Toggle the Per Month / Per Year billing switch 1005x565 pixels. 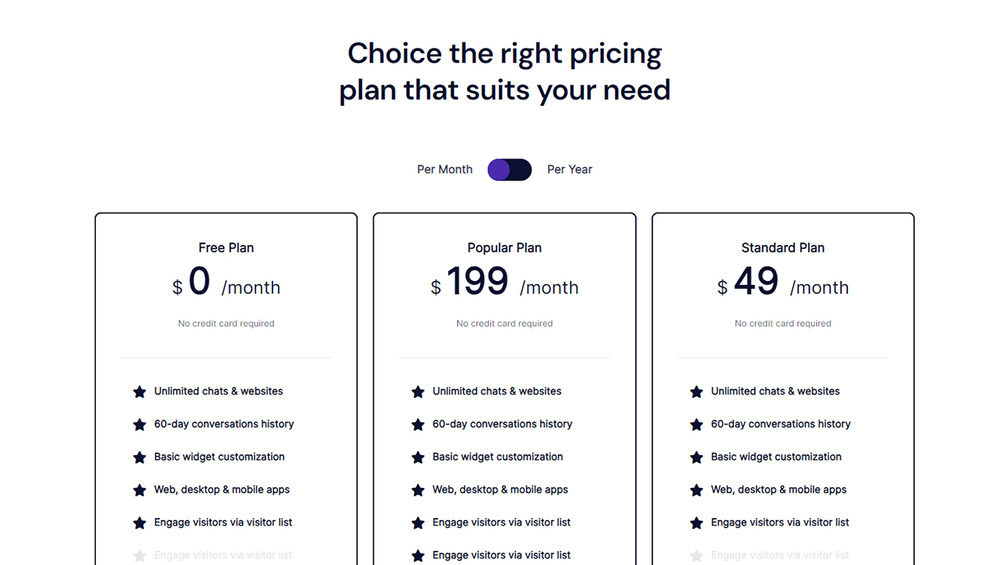(509, 170)
